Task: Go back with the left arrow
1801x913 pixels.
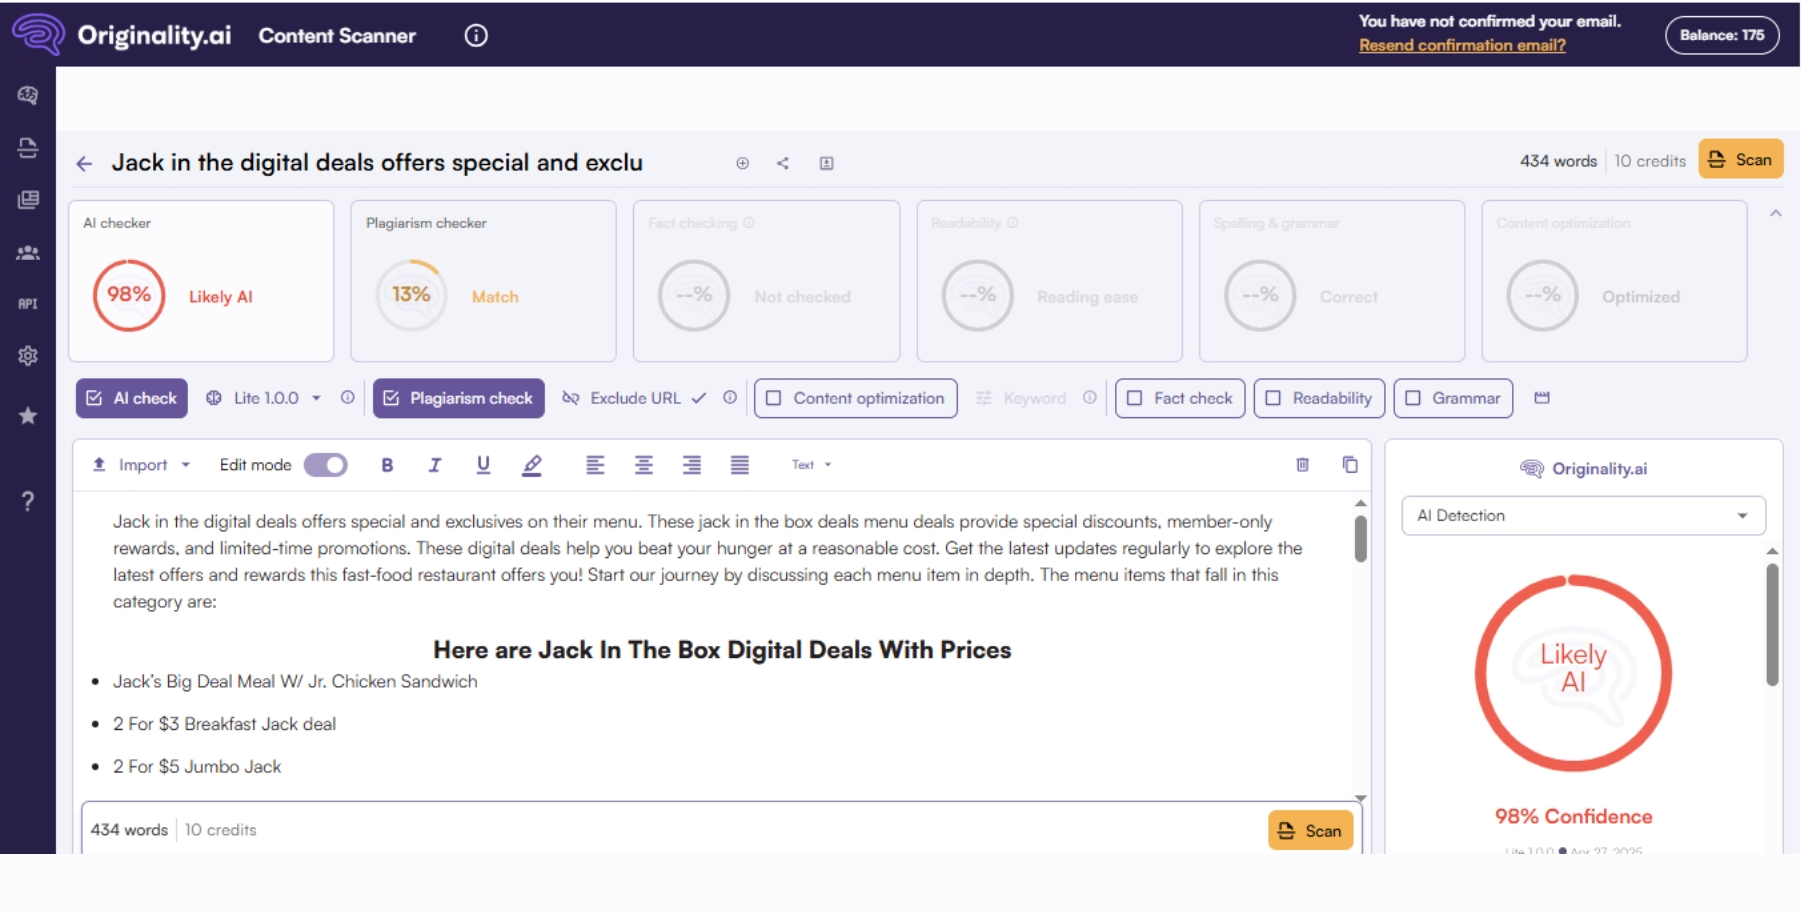Action: [84, 163]
